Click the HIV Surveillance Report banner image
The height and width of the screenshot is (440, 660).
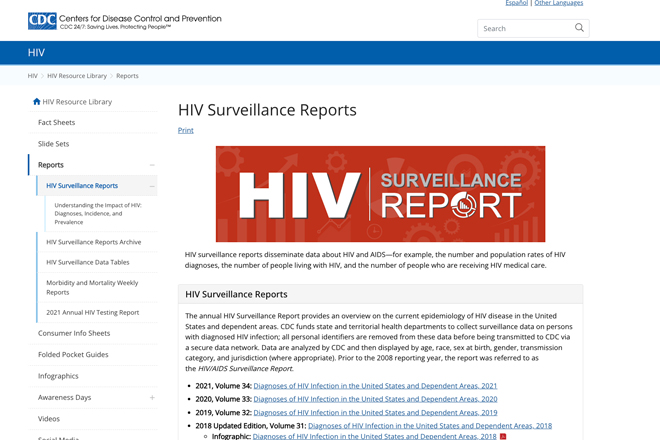pos(381,194)
